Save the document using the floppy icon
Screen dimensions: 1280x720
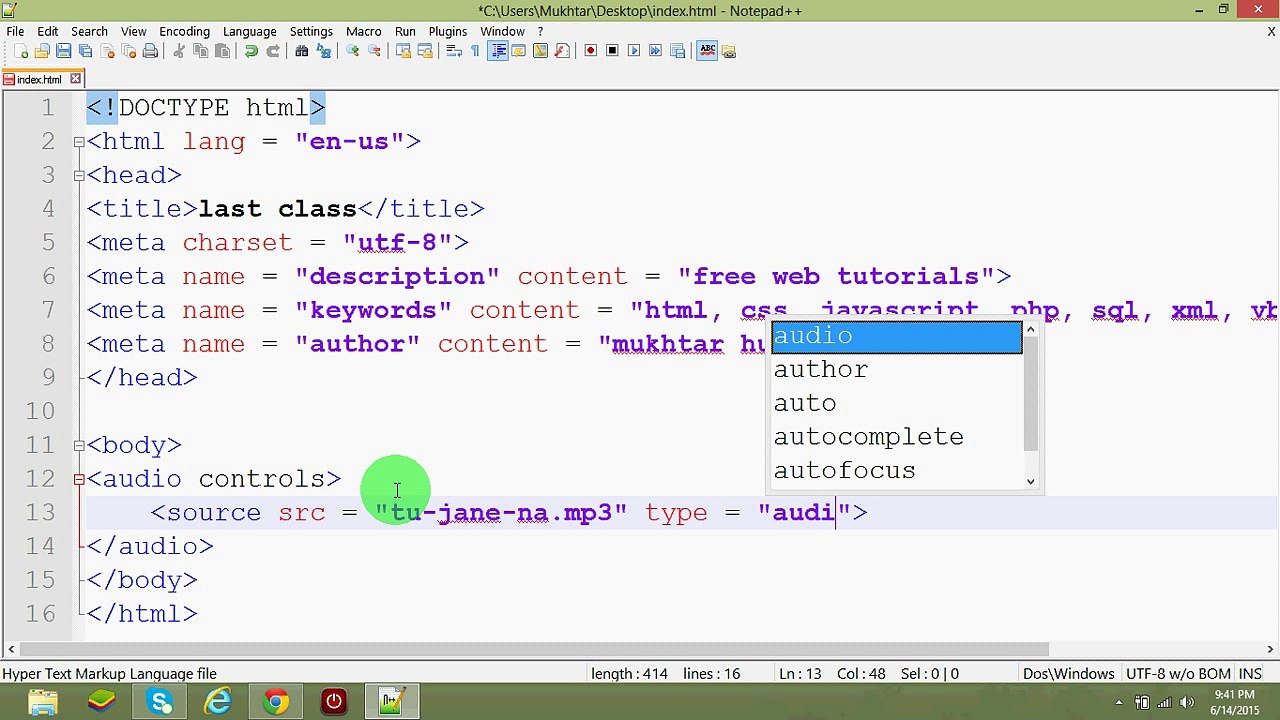click(63, 51)
